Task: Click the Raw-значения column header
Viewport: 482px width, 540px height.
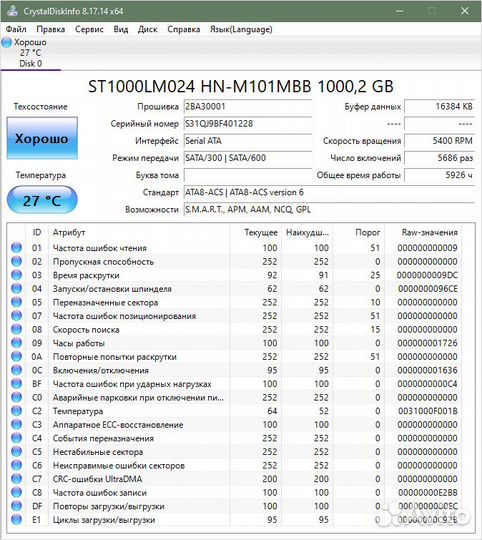Action: (430, 232)
